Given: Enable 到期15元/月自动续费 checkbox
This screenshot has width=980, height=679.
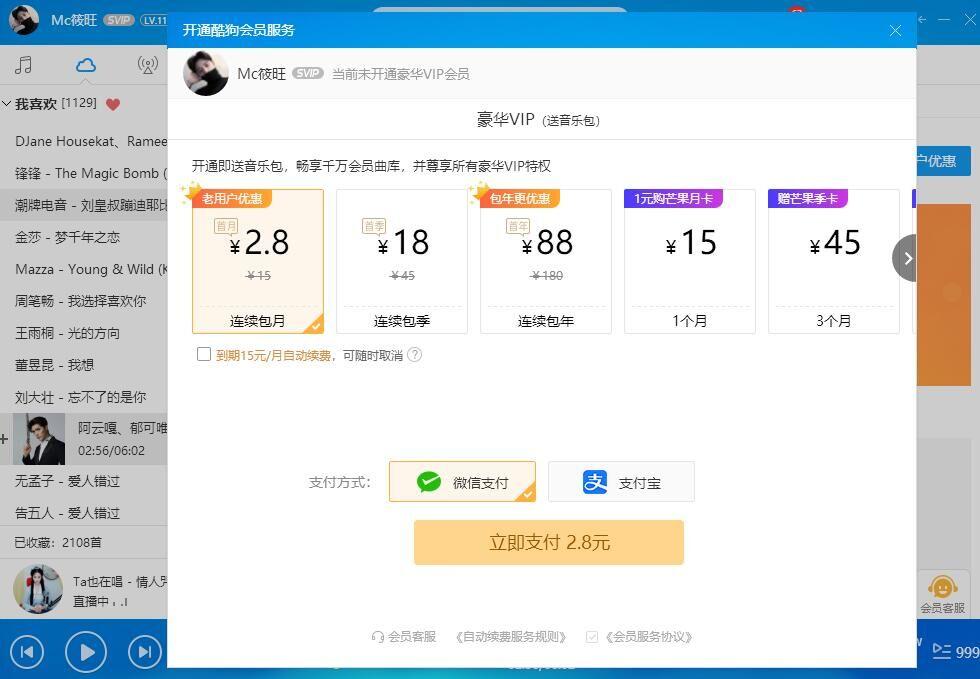Looking at the screenshot, I should pyautogui.click(x=204, y=354).
